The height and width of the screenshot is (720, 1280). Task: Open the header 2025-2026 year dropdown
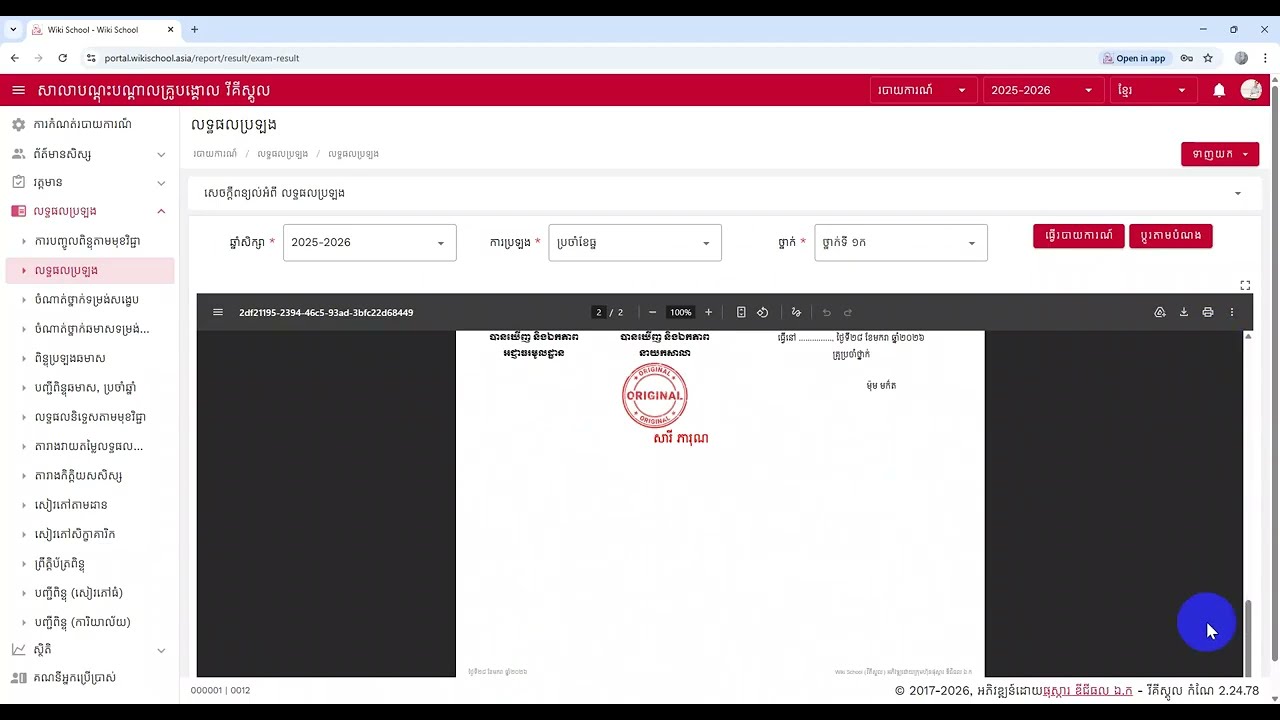(1042, 90)
